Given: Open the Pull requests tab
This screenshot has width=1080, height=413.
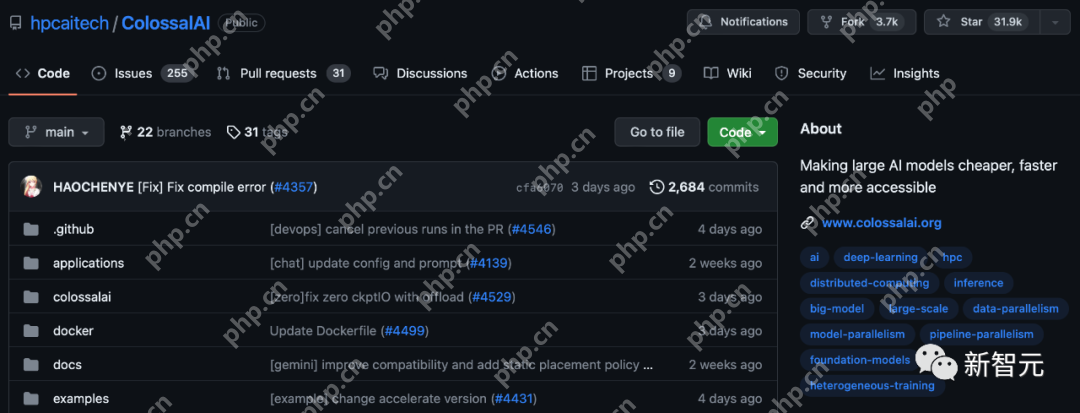Looking at the screenshot, I should point(283,73).
